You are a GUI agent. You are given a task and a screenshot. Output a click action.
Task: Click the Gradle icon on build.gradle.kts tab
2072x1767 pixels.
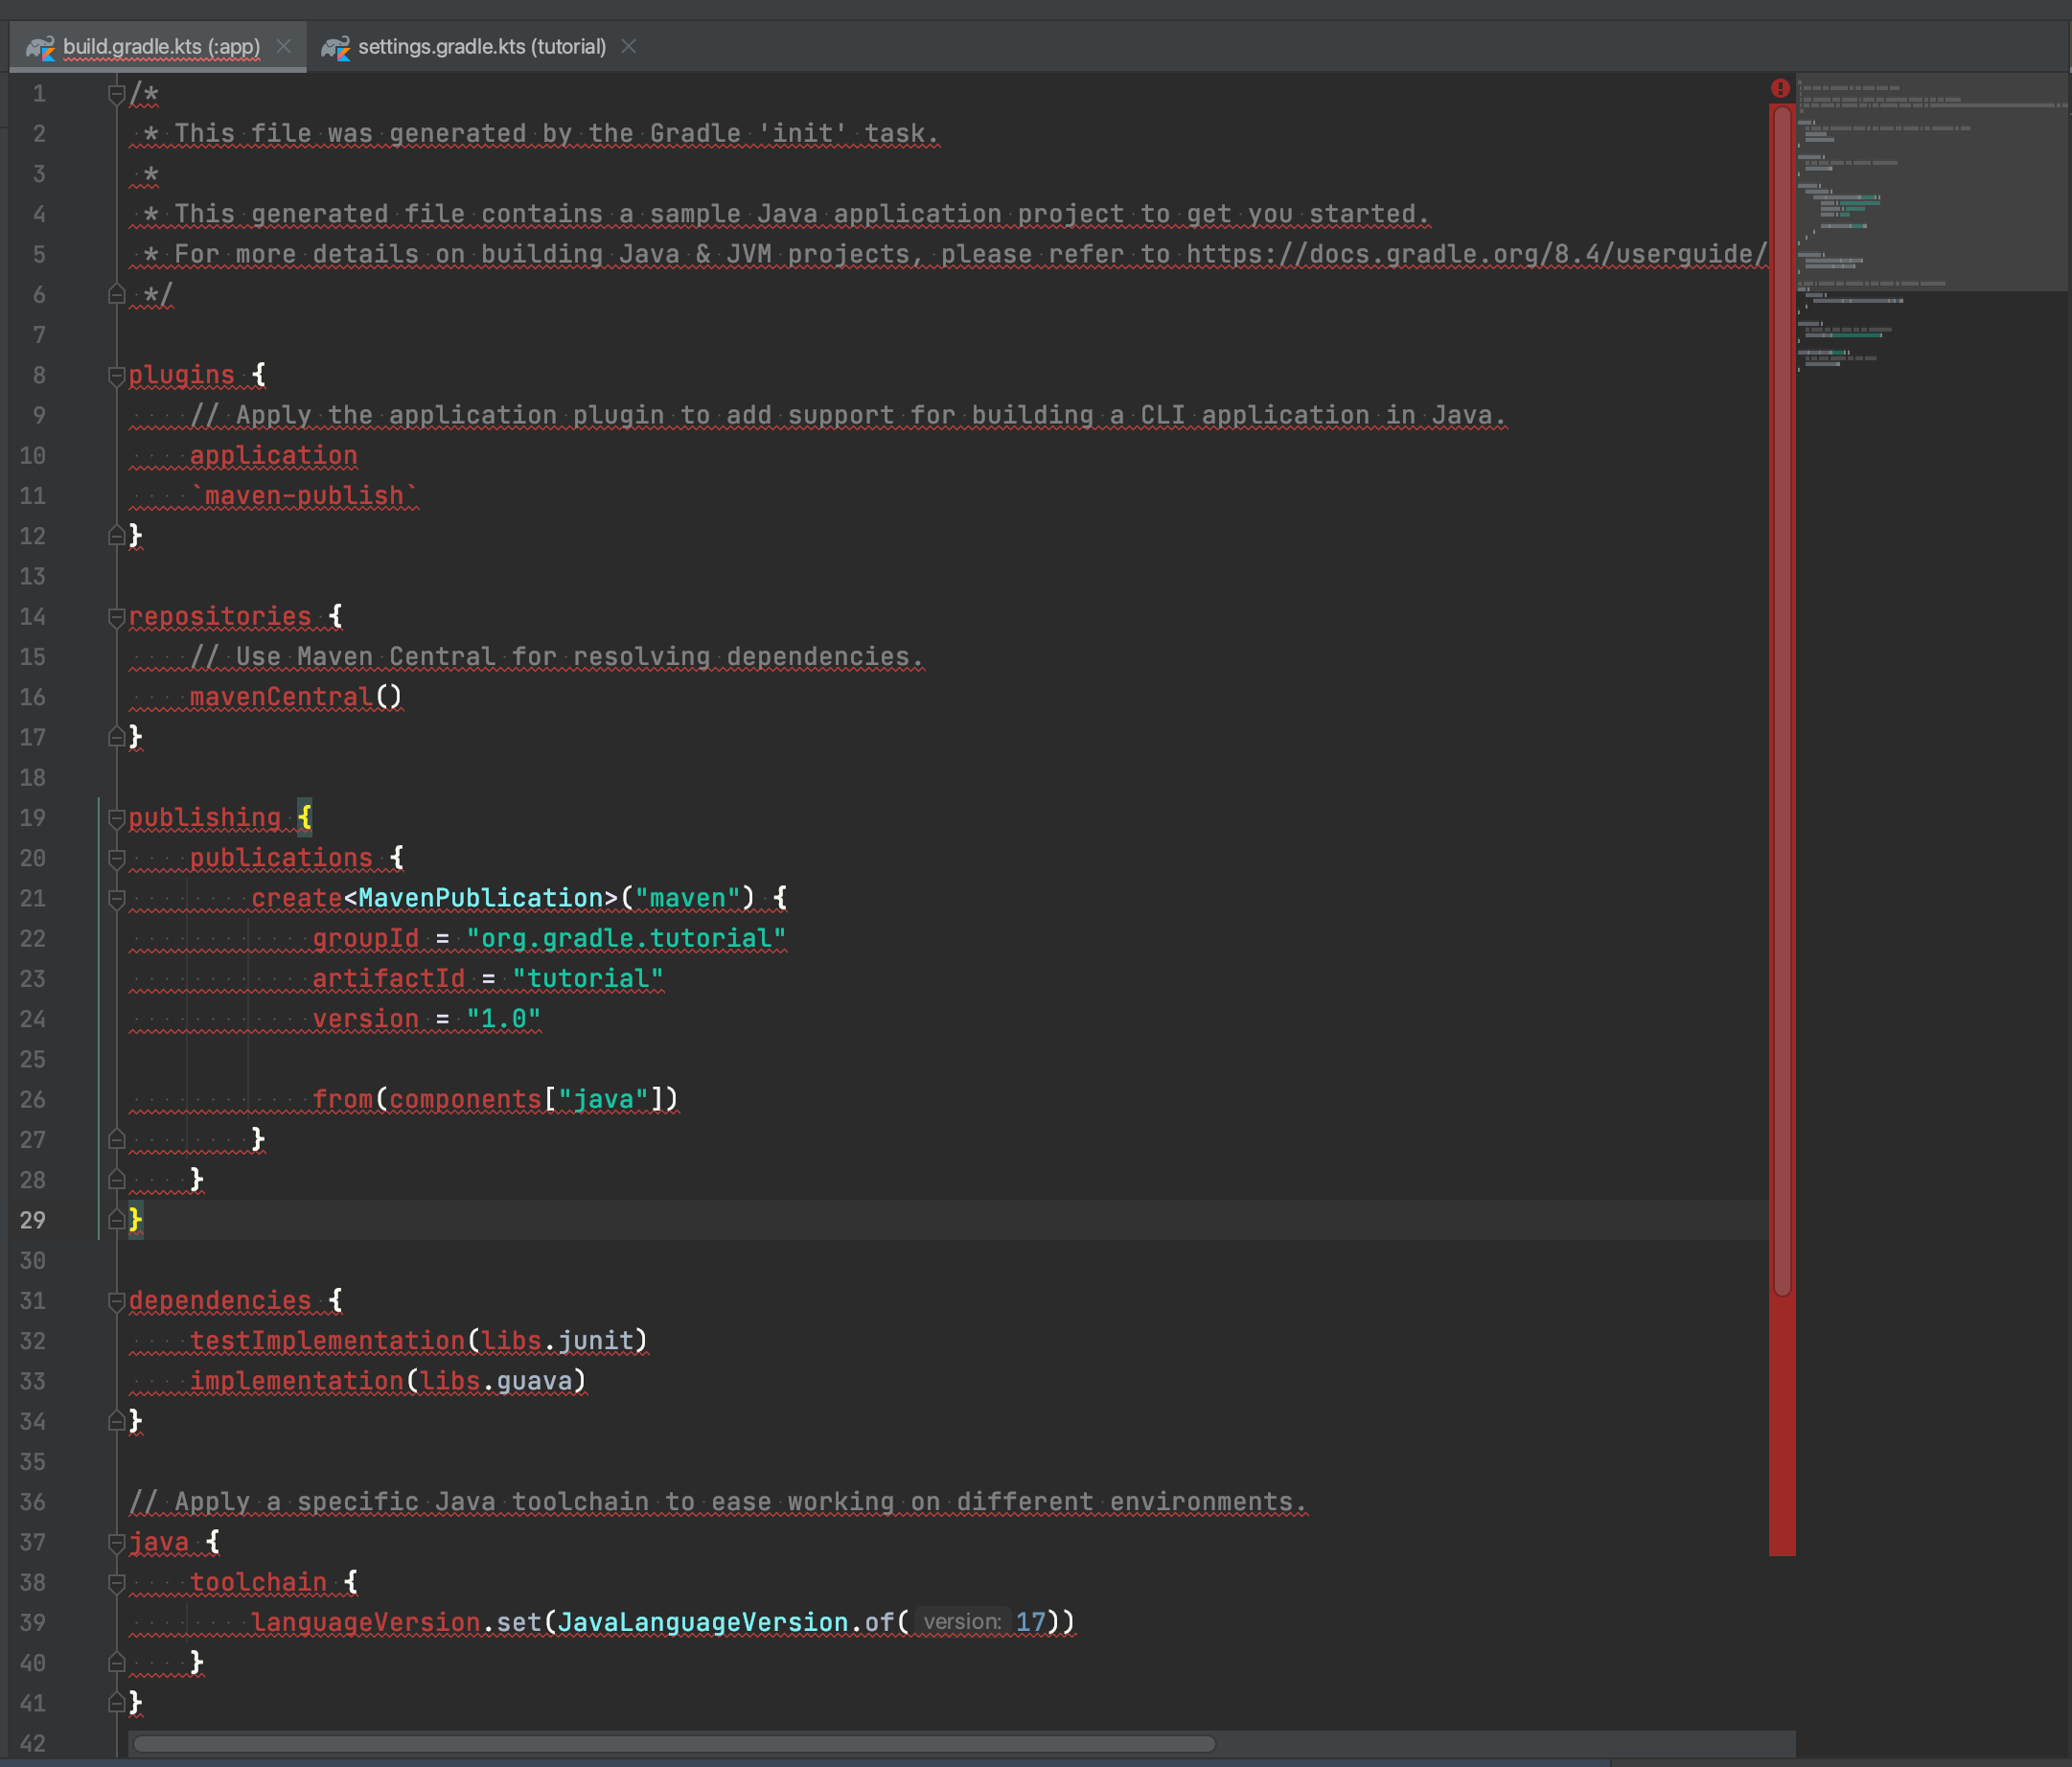[40, 47]
